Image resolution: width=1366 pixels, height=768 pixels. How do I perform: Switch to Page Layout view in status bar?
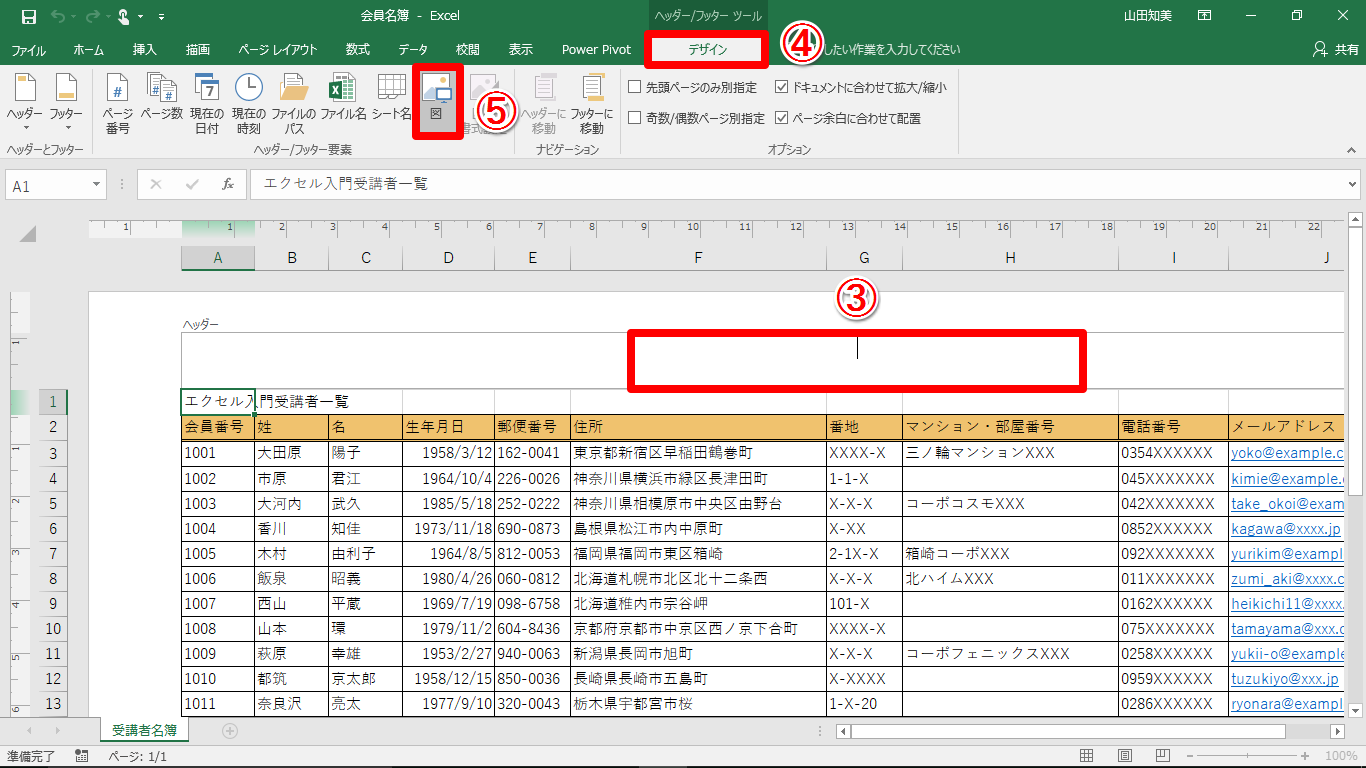(1125, 756)
